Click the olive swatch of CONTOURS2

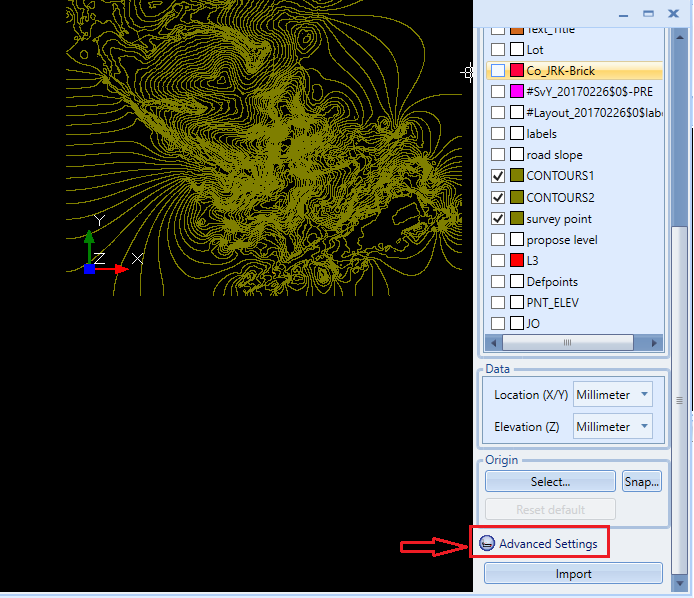tap(517, 197)
